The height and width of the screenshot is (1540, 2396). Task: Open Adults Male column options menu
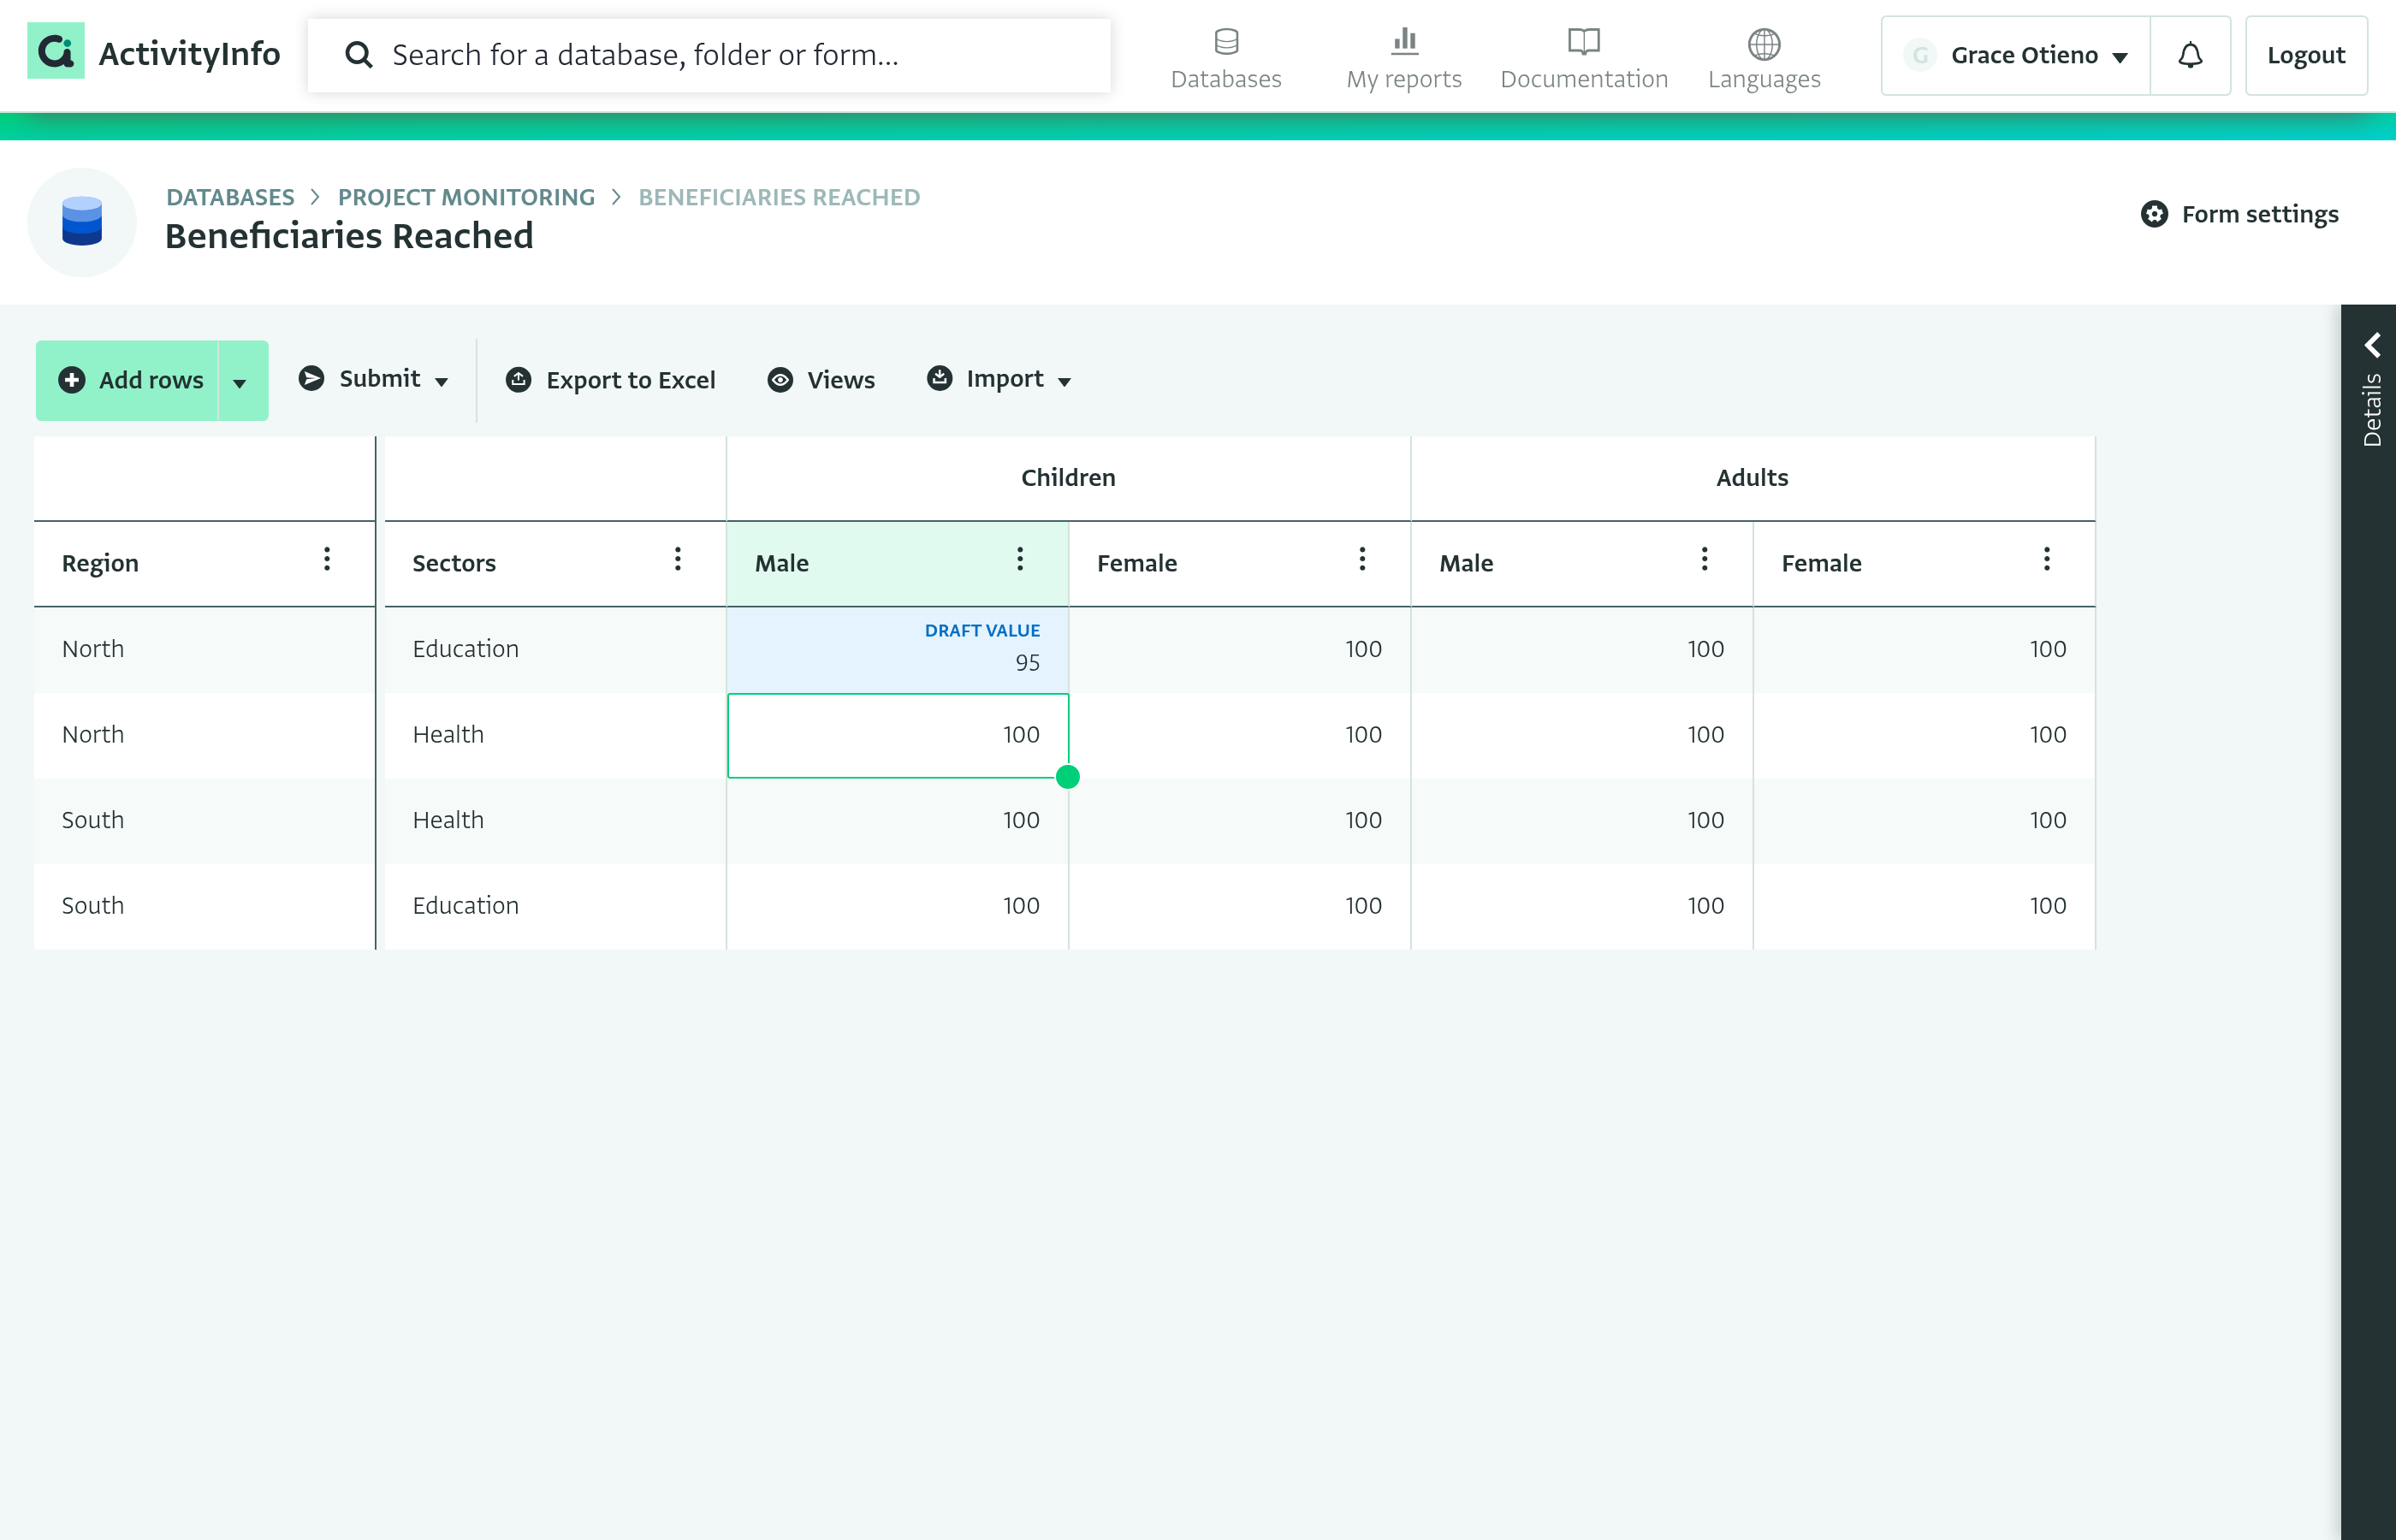(1705, 559)
